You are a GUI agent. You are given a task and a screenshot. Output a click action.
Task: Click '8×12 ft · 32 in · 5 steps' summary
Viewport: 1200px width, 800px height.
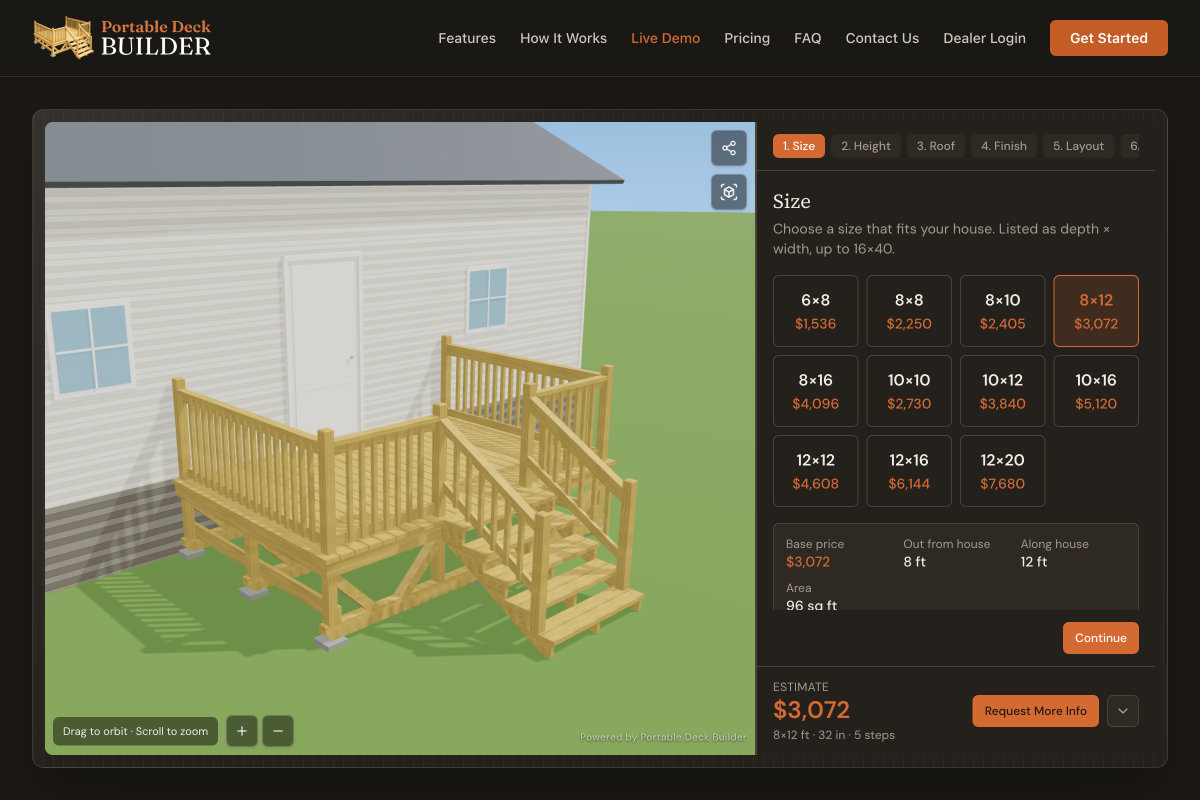[834, 735]
